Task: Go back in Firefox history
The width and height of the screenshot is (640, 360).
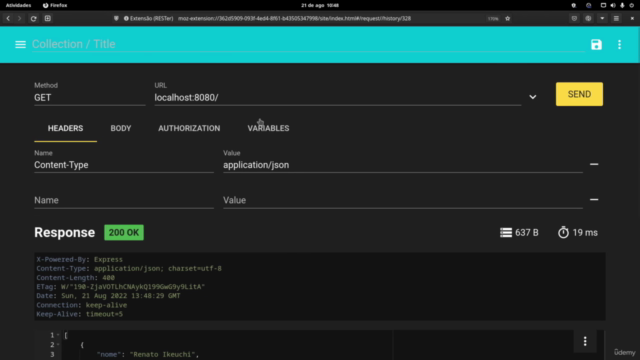Action: pos(8,18)
